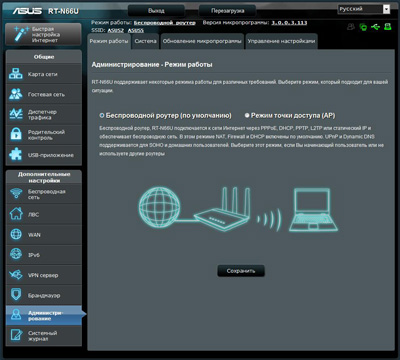Click the first SSID link ASUS2
Viewport: 400px width, 360px height.
(115, 30)
